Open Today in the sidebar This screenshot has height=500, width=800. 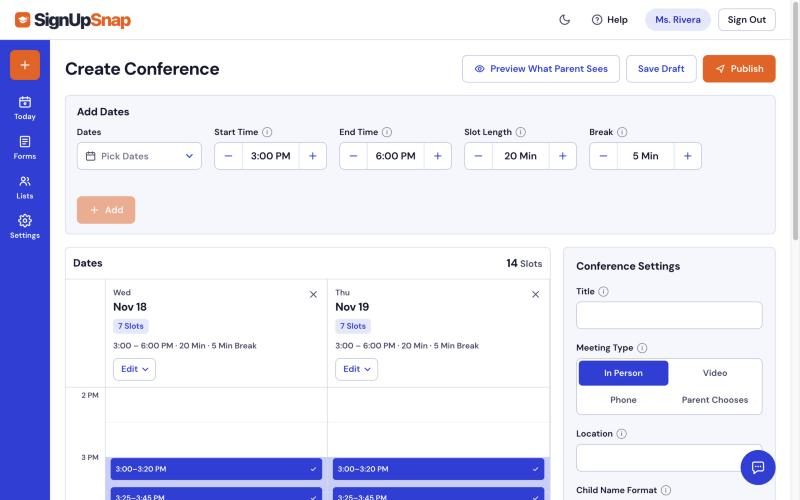click(24, 108)
